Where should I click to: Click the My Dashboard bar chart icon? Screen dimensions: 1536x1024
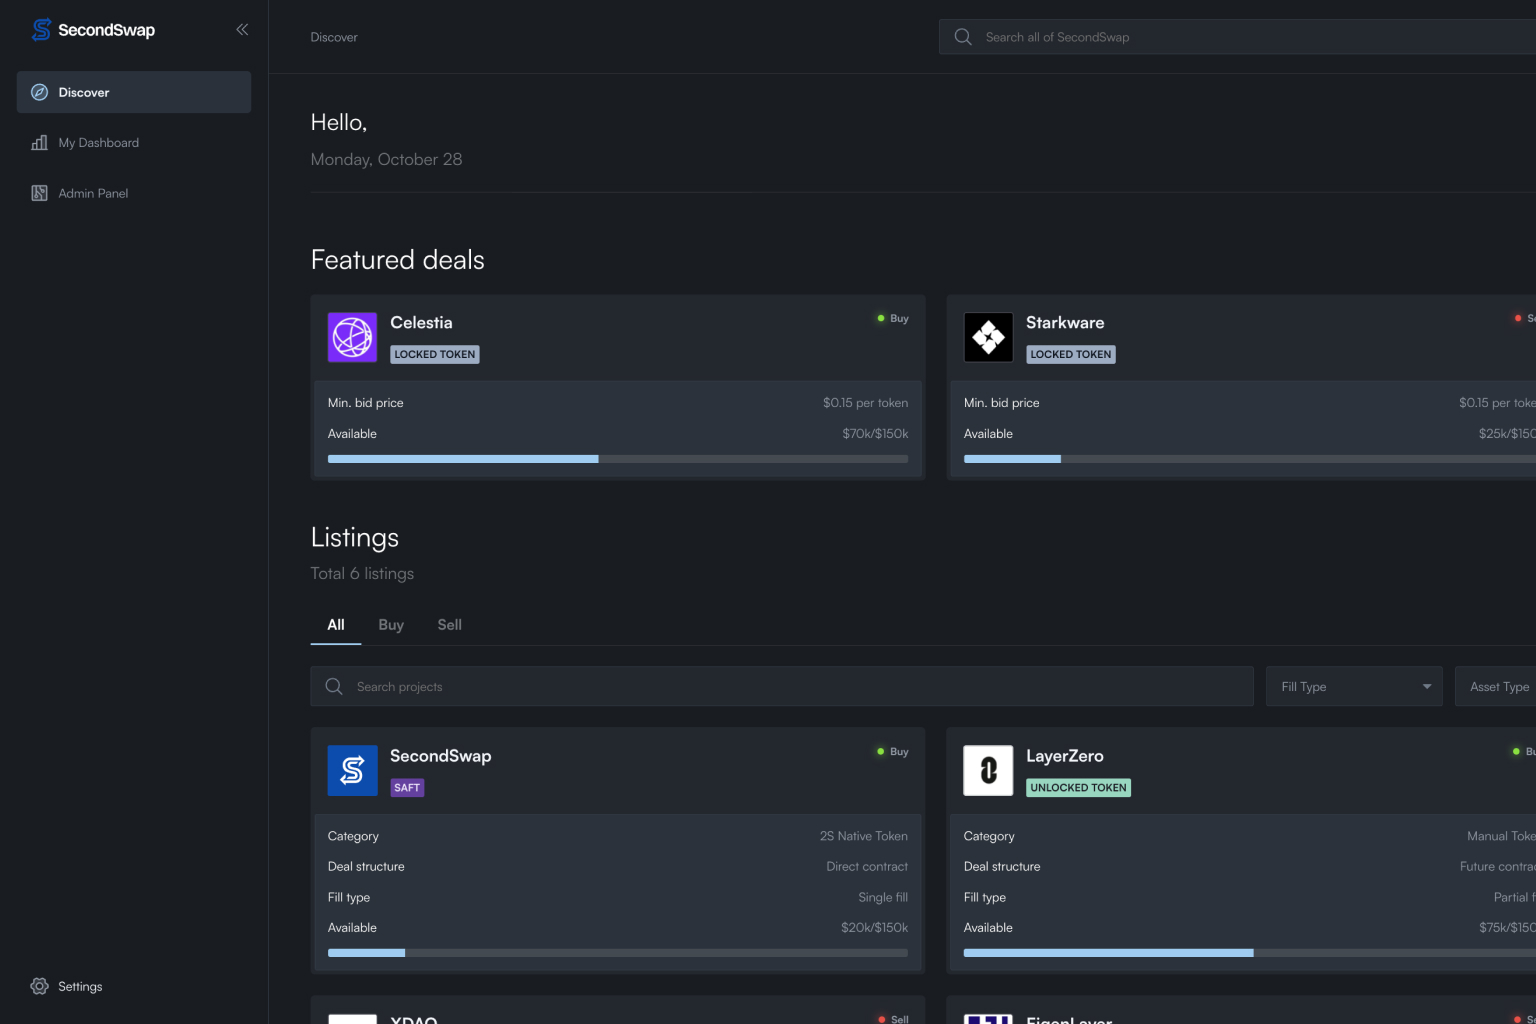pyautogui.click(x=40, y=143)
